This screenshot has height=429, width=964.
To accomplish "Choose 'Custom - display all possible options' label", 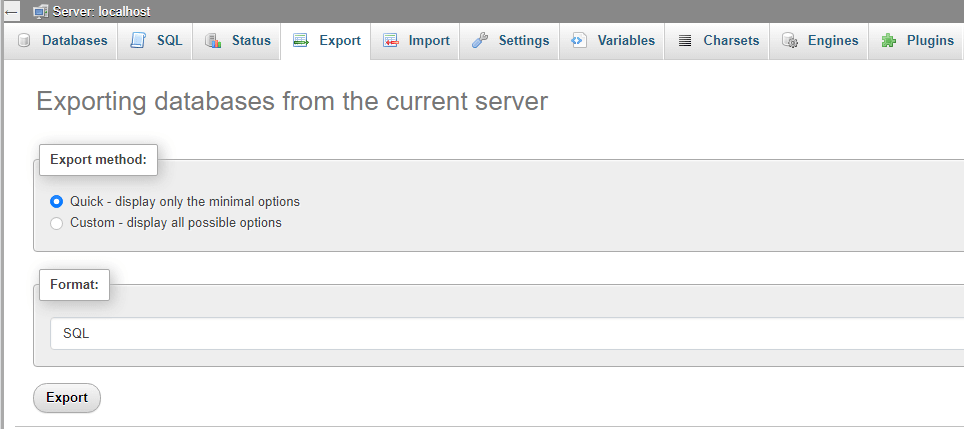I will (x=175, y=223).
